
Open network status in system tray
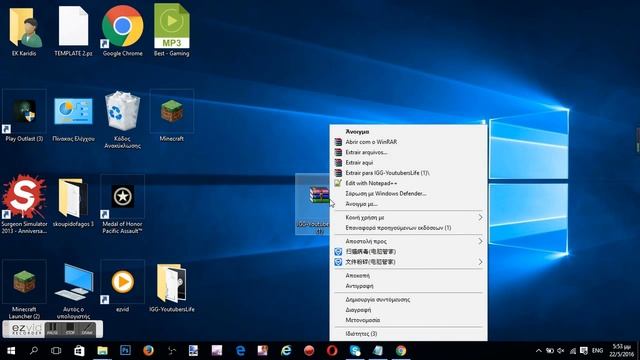click(x=573, y=351)
